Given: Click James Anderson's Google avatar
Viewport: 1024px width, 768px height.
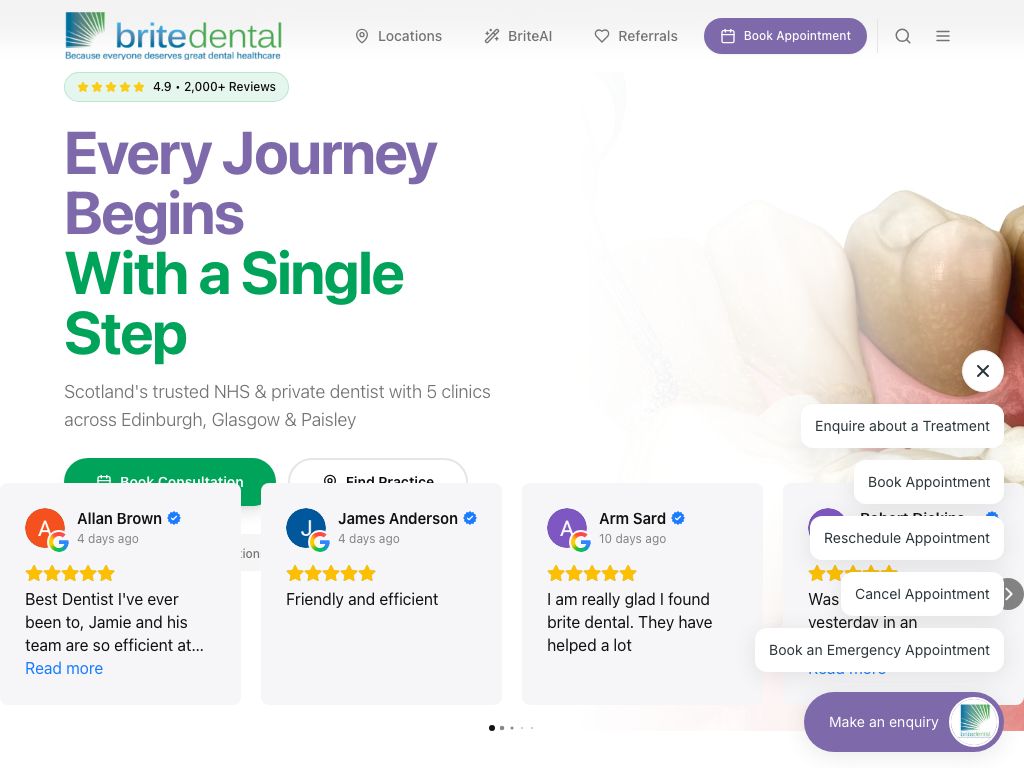Looking at the screenshot, I should click(x=308, y=530).
